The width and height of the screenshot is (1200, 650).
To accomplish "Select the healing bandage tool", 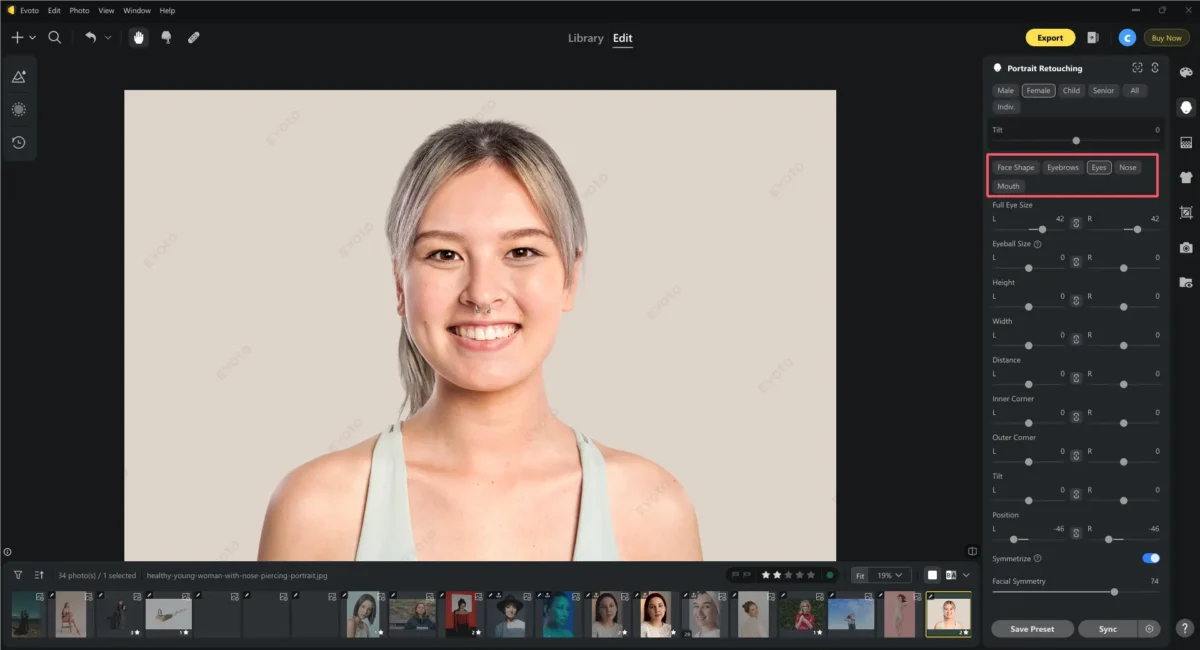I will click(194, 37).
